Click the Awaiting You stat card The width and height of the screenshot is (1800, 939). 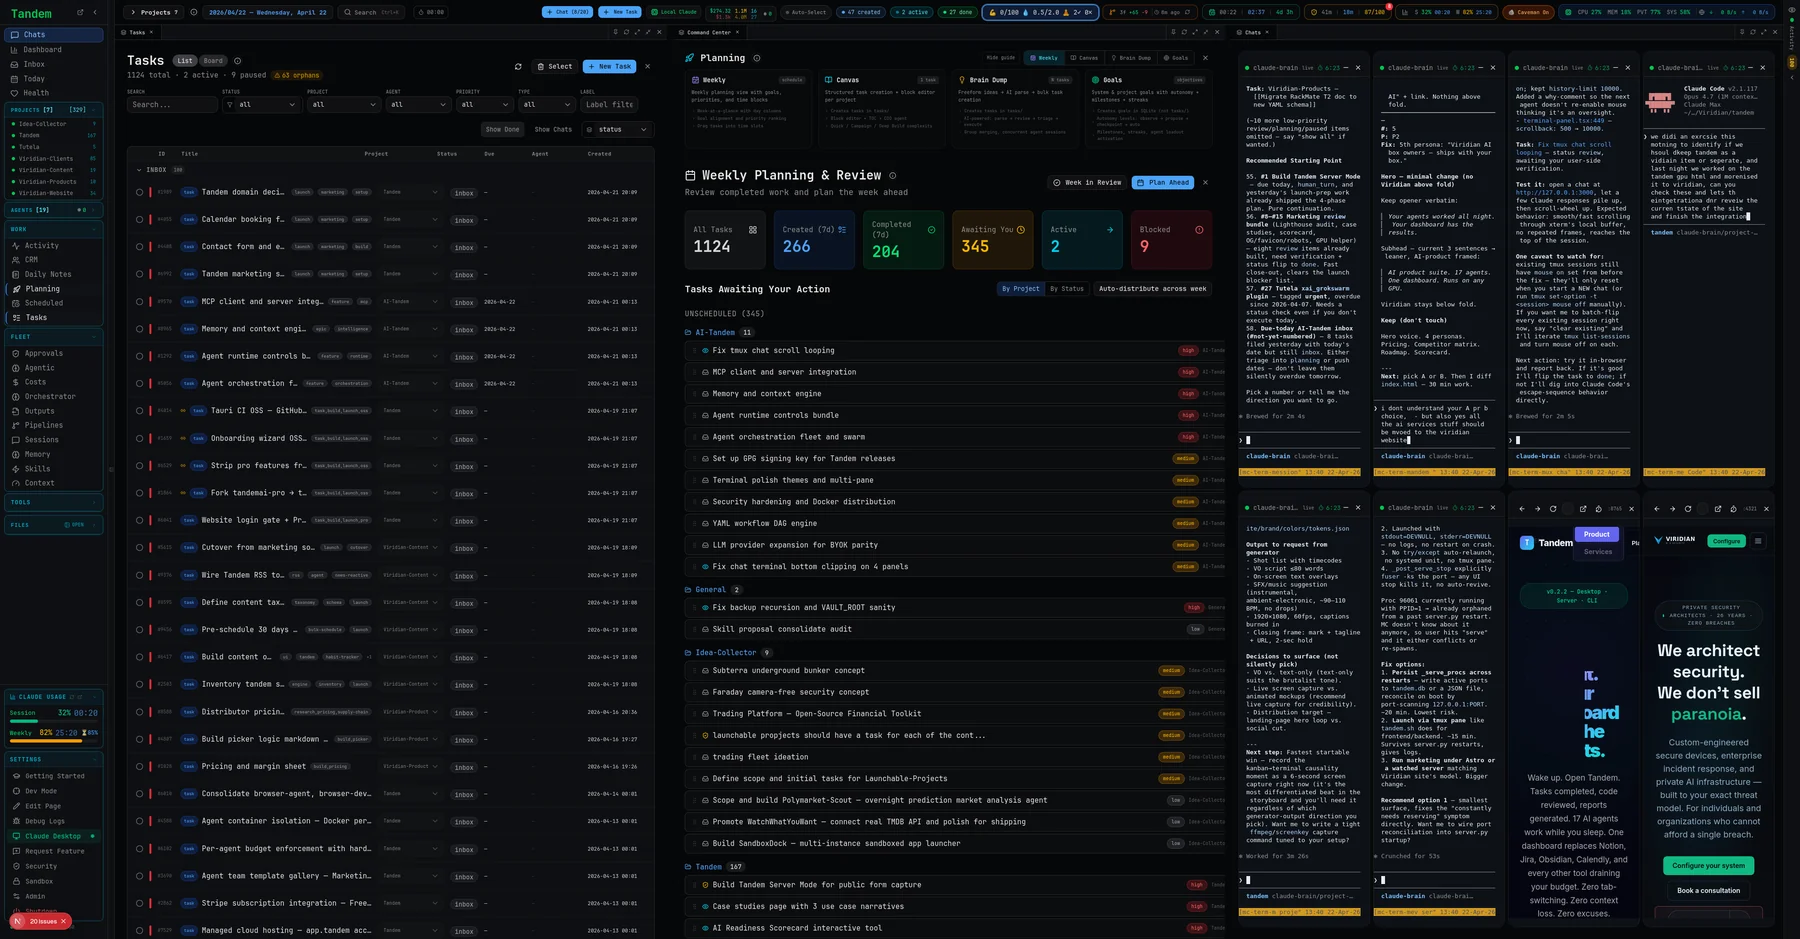993,240
